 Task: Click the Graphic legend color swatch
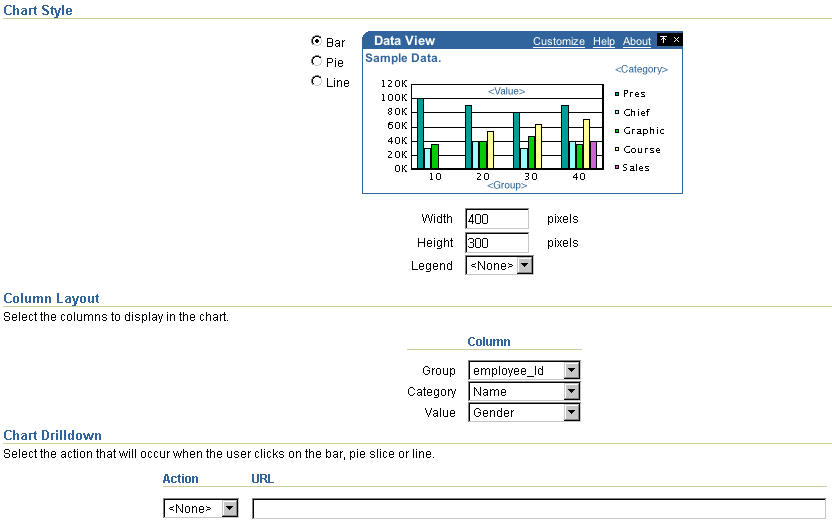pos(617,131)
